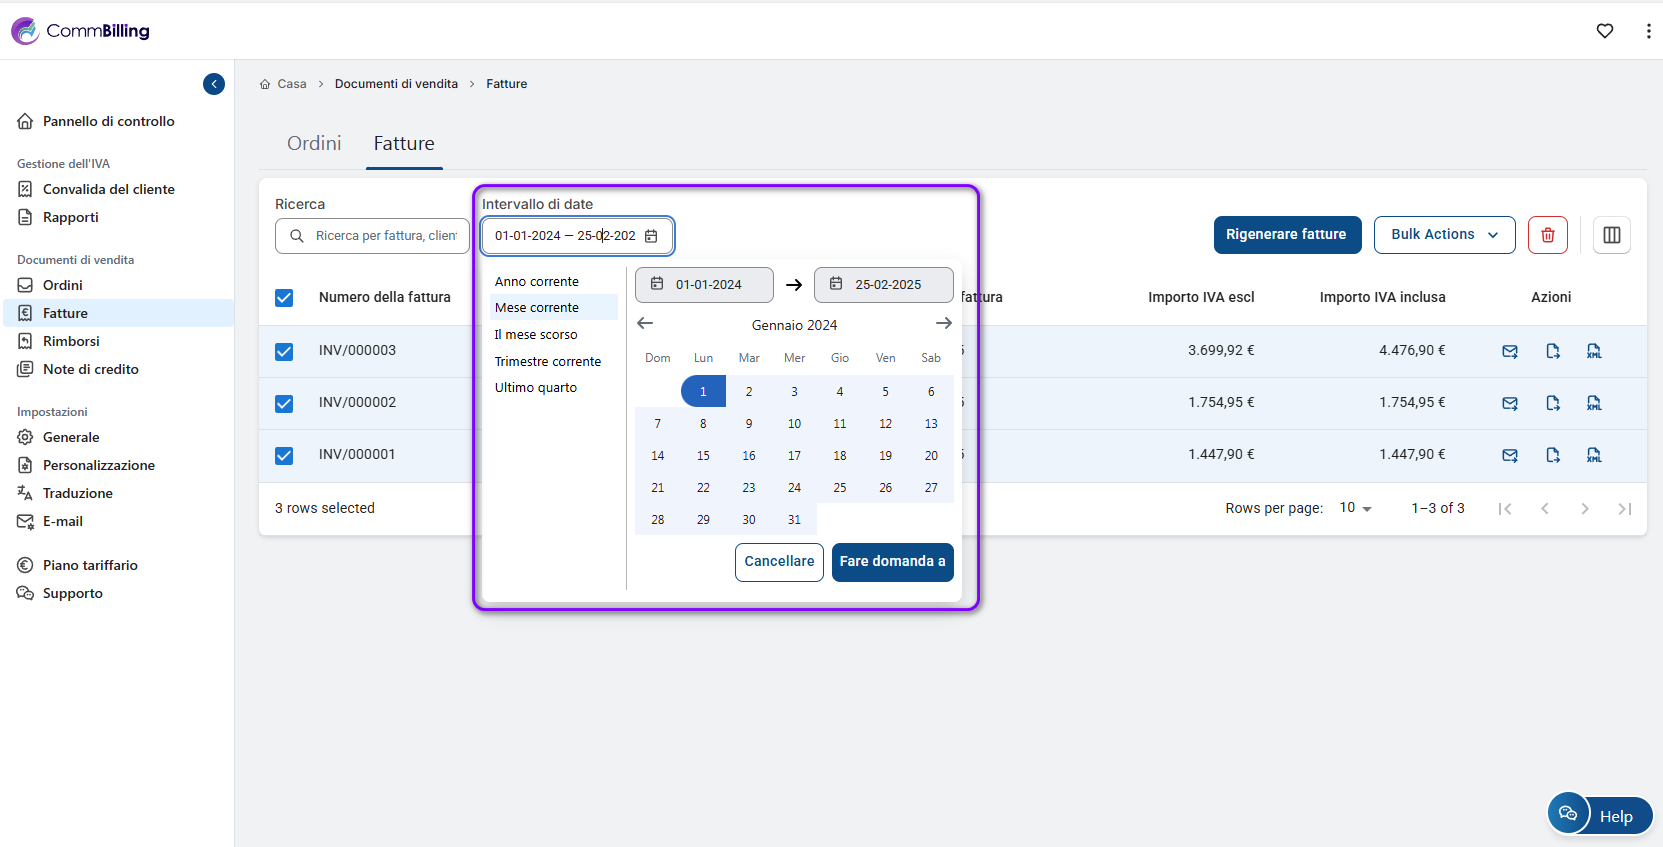Open the Bulk Actions dropdown
Image resolution: width=1663 pixels, height=847 pixels.
coord(1444,235)
